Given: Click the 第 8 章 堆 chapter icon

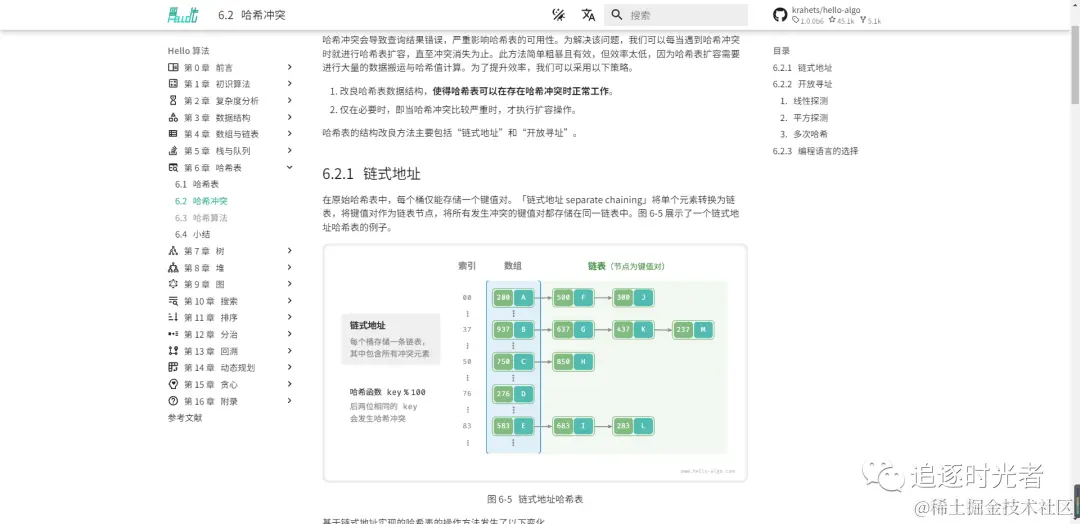Looking at the screenshot, I should tap(173, 267).
